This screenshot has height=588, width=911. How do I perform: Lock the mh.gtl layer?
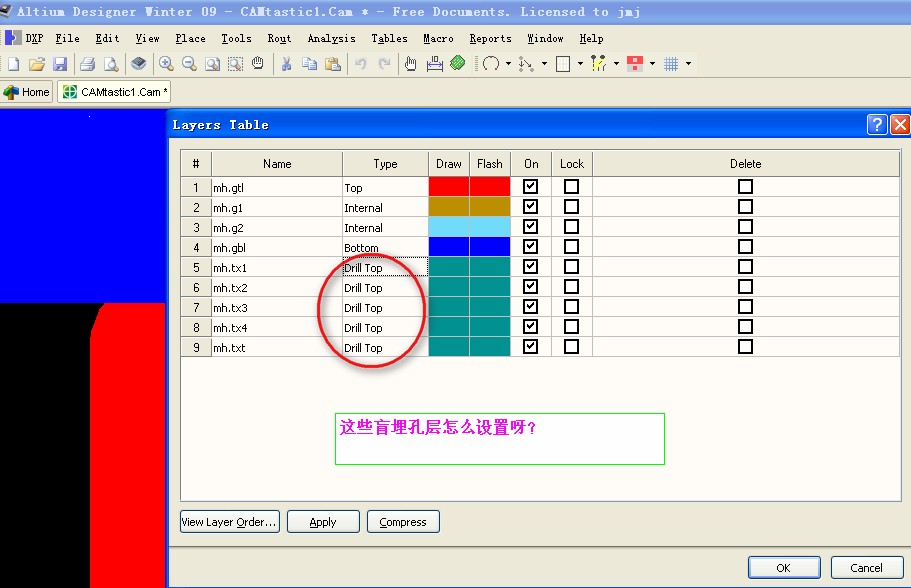coord(572,187)
